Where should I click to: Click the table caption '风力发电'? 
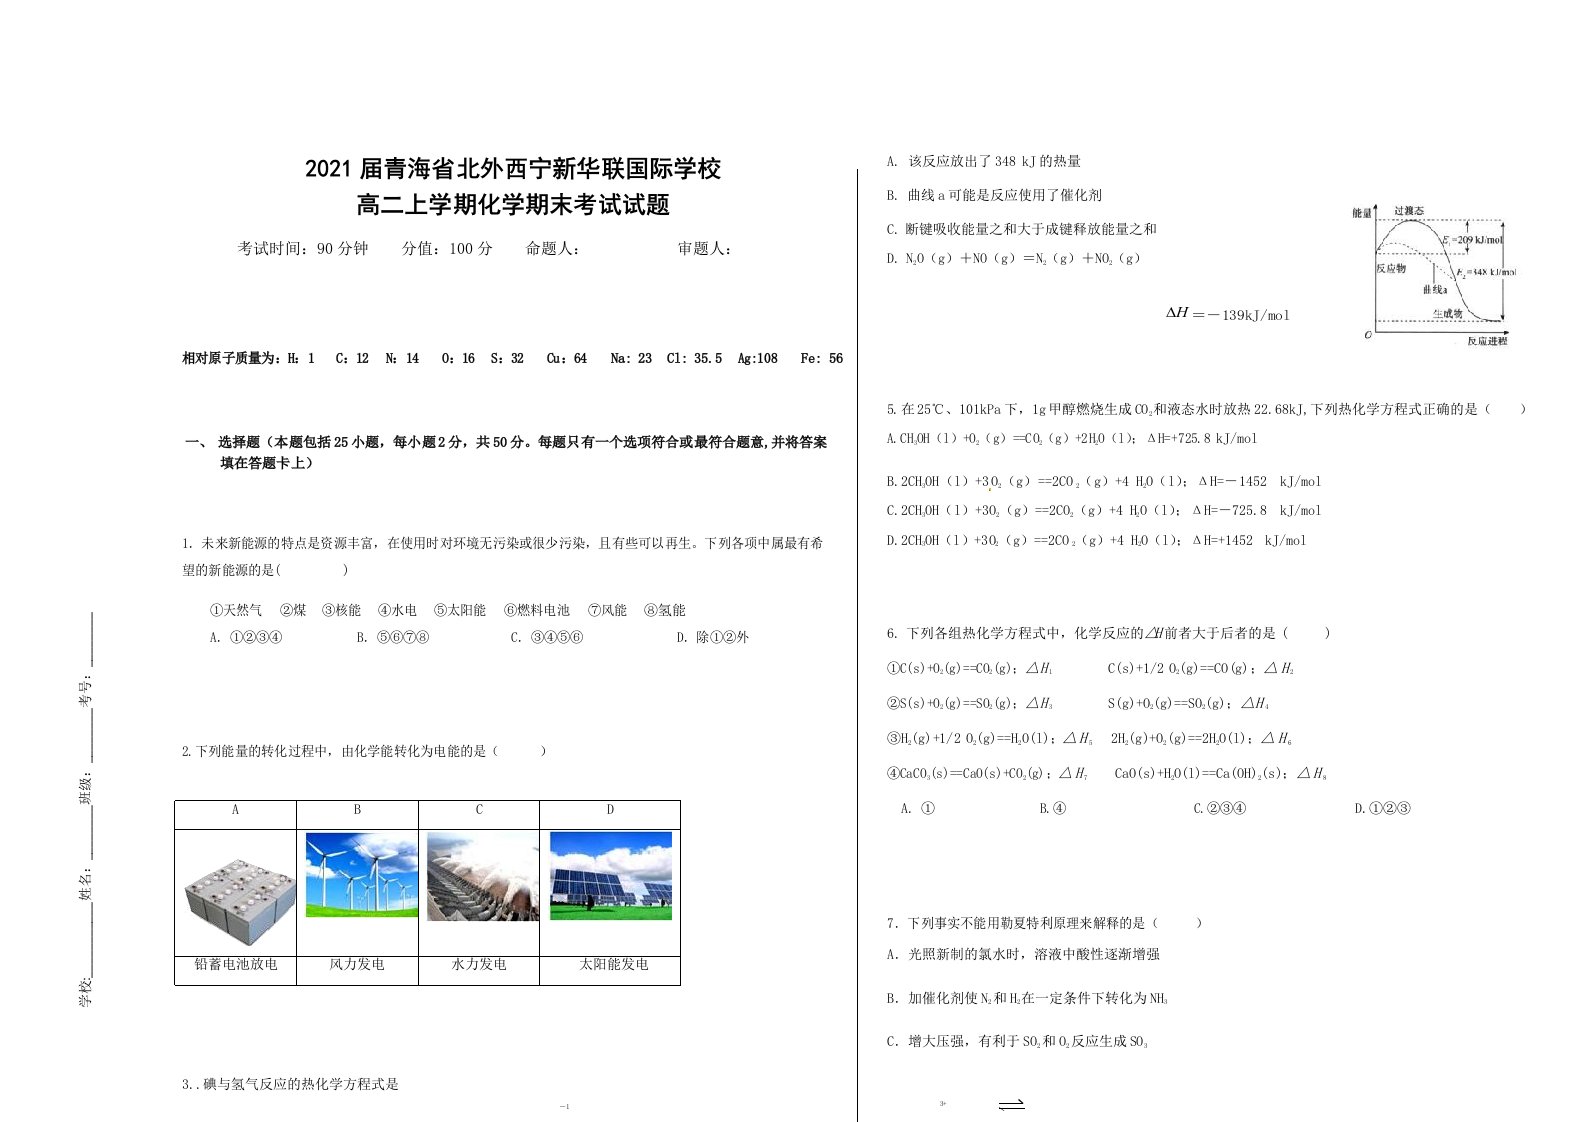click(357, 965)
